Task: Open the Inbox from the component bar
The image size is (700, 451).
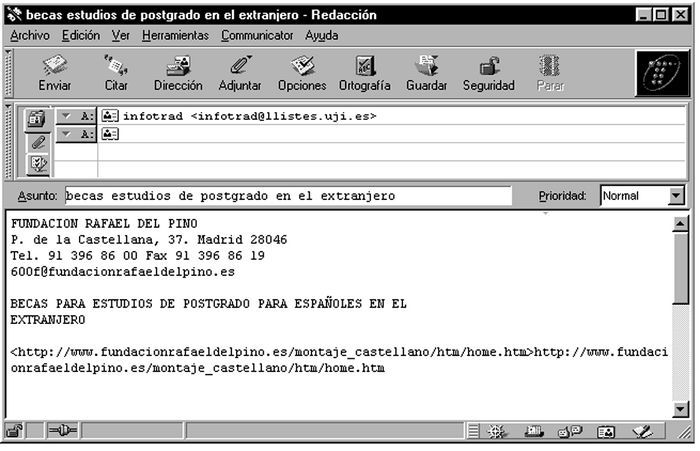Action: pyautogui.click(x=533, y=432)
